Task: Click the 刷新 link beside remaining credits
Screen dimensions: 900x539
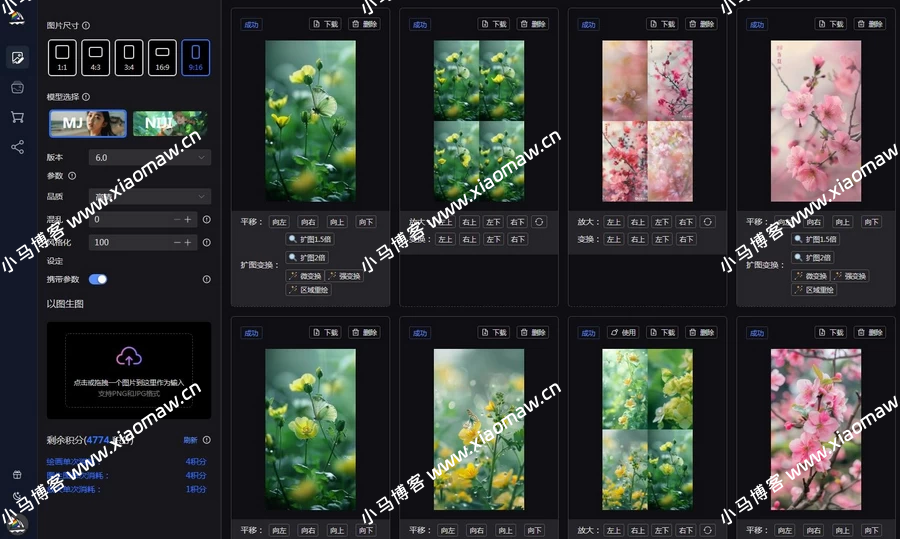Action: 190,440
